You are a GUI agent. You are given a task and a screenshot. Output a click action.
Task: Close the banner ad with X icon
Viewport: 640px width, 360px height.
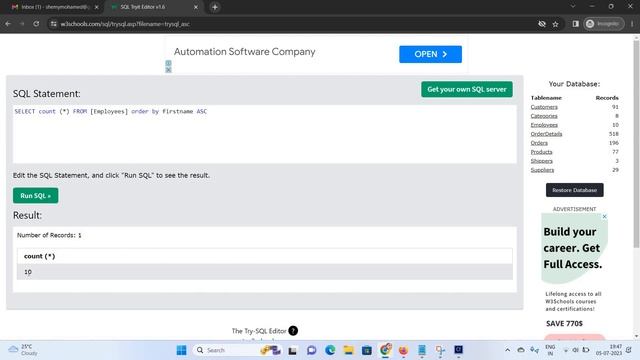168,70
